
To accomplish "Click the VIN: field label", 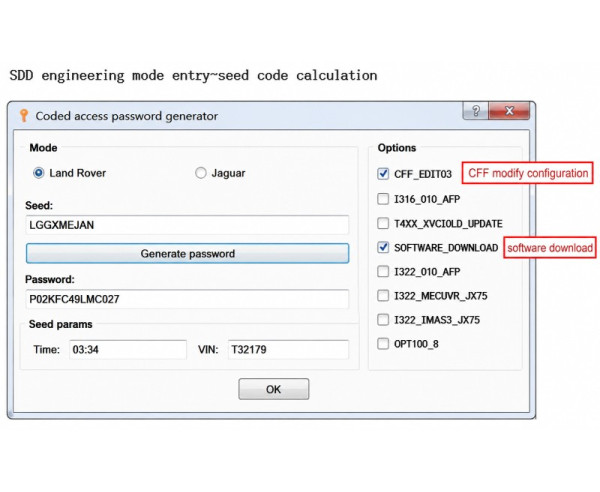I will point(208,349).
